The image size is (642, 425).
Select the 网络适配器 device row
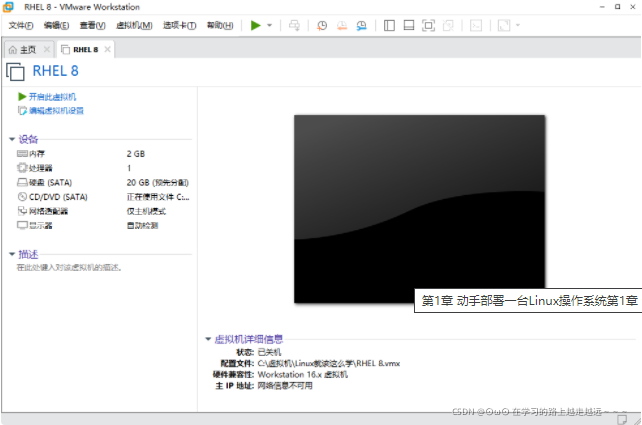[104, 211]
